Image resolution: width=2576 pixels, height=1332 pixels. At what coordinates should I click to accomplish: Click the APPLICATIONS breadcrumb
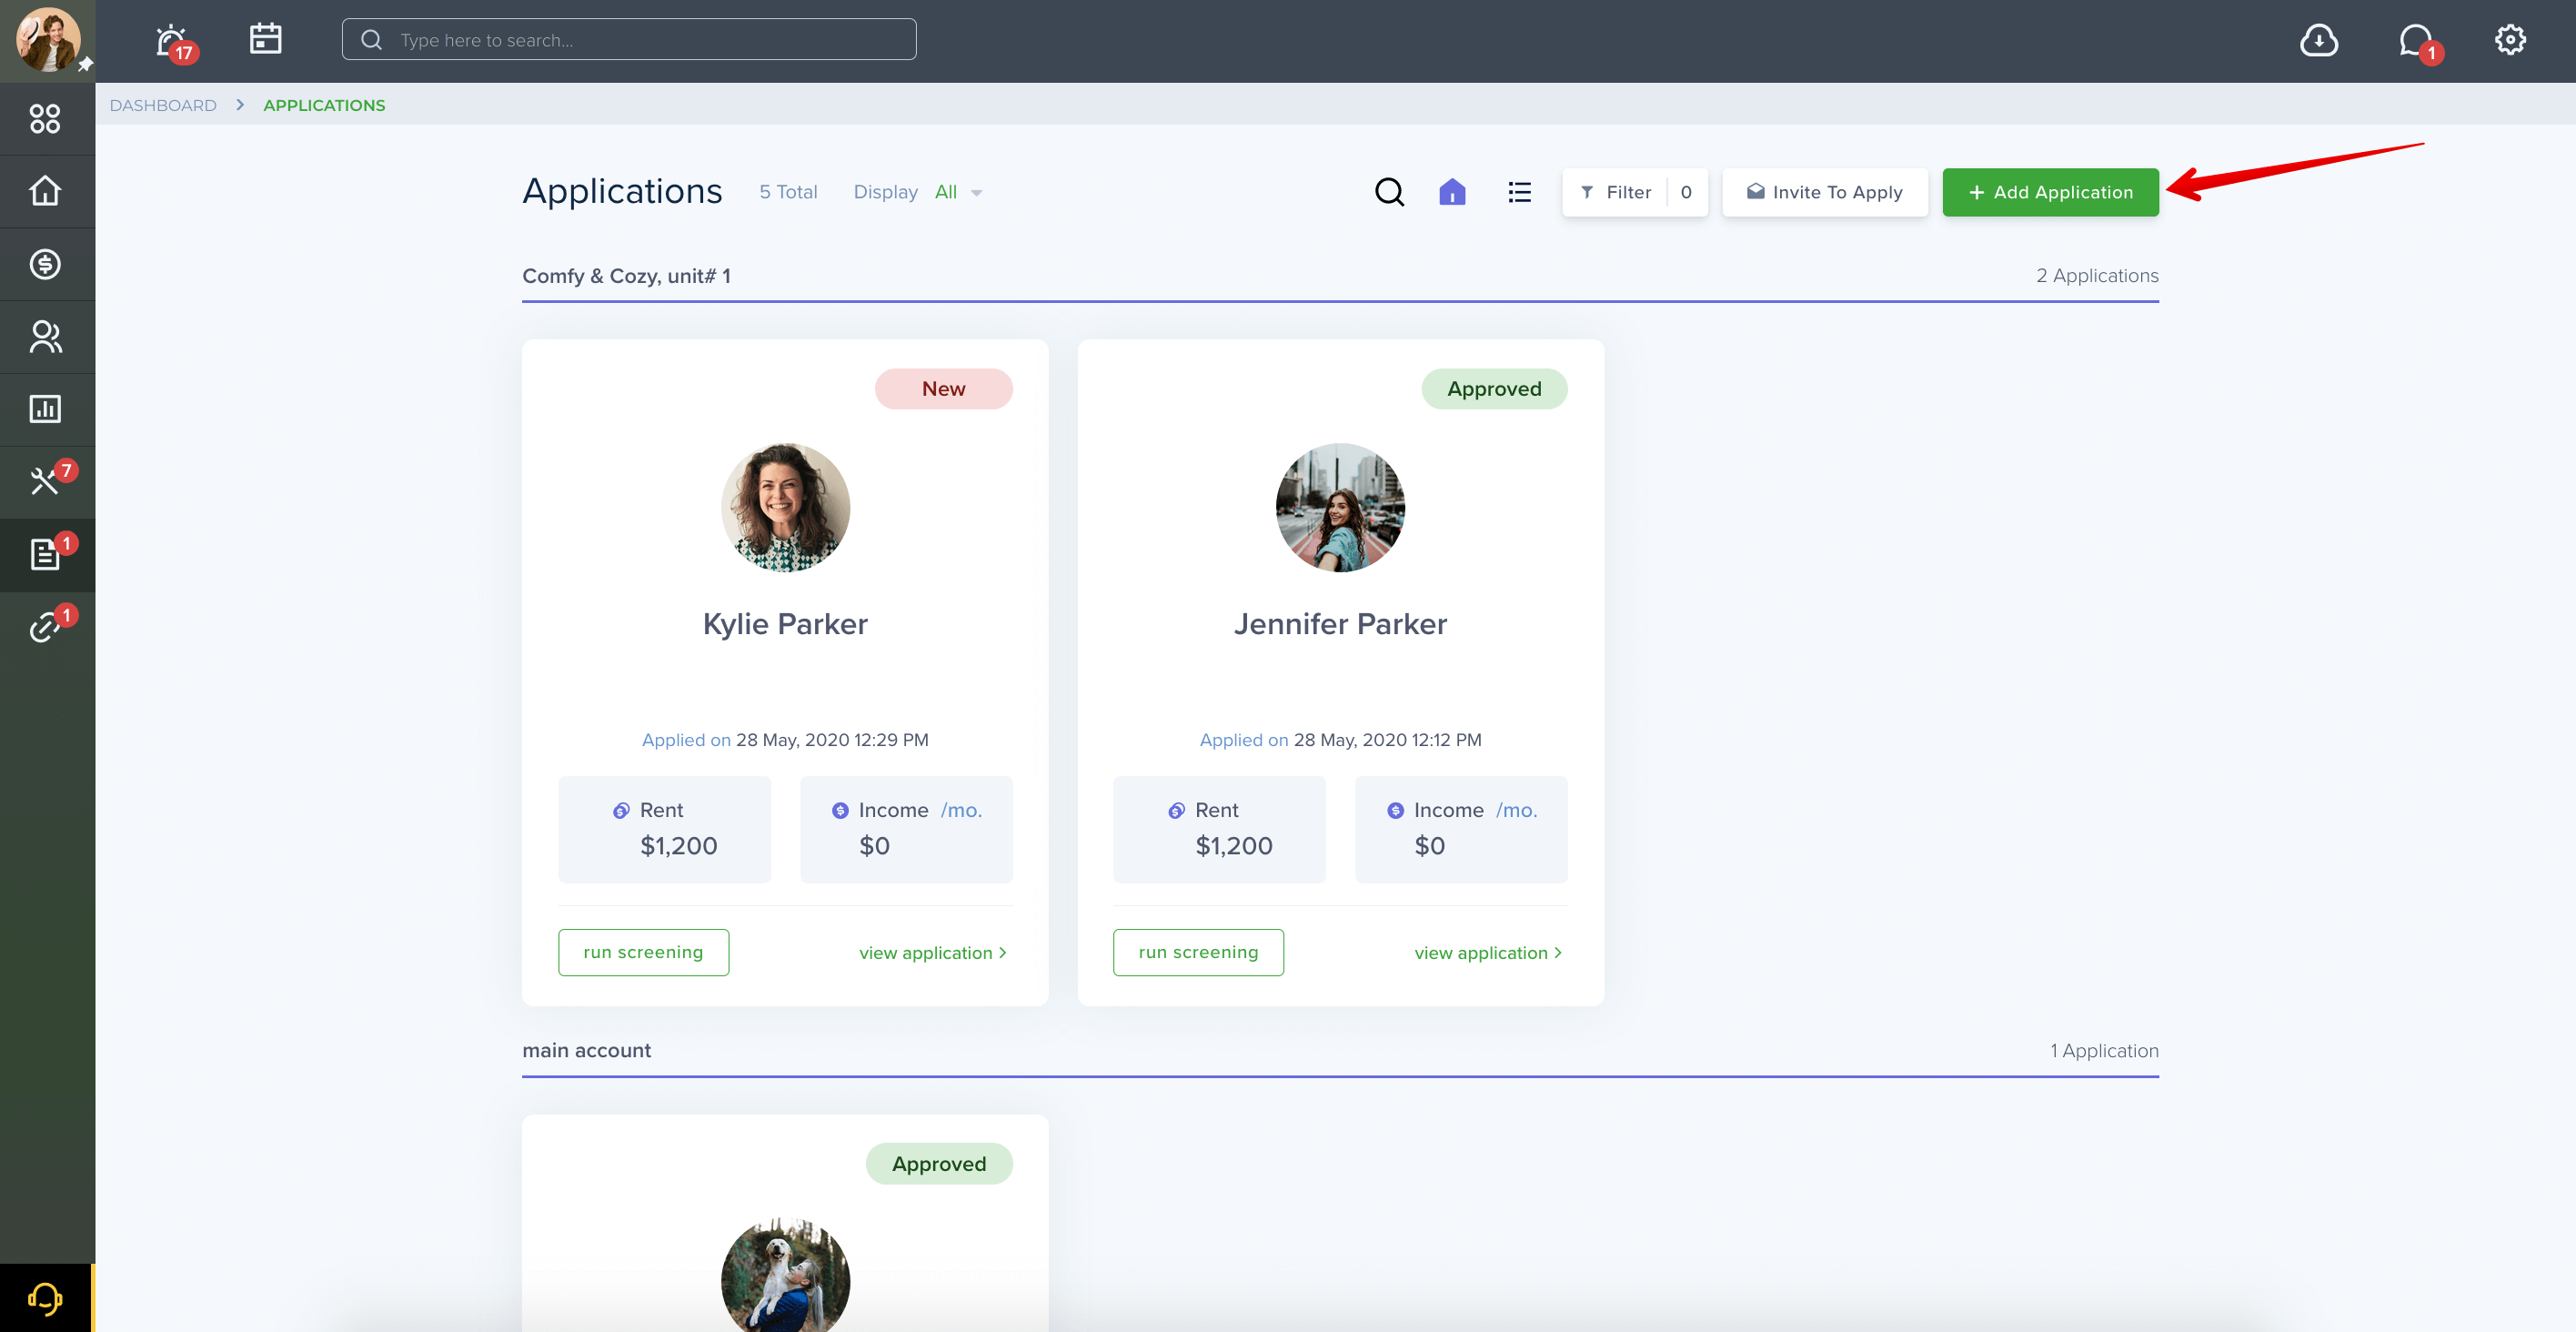(x=324, y=105)
